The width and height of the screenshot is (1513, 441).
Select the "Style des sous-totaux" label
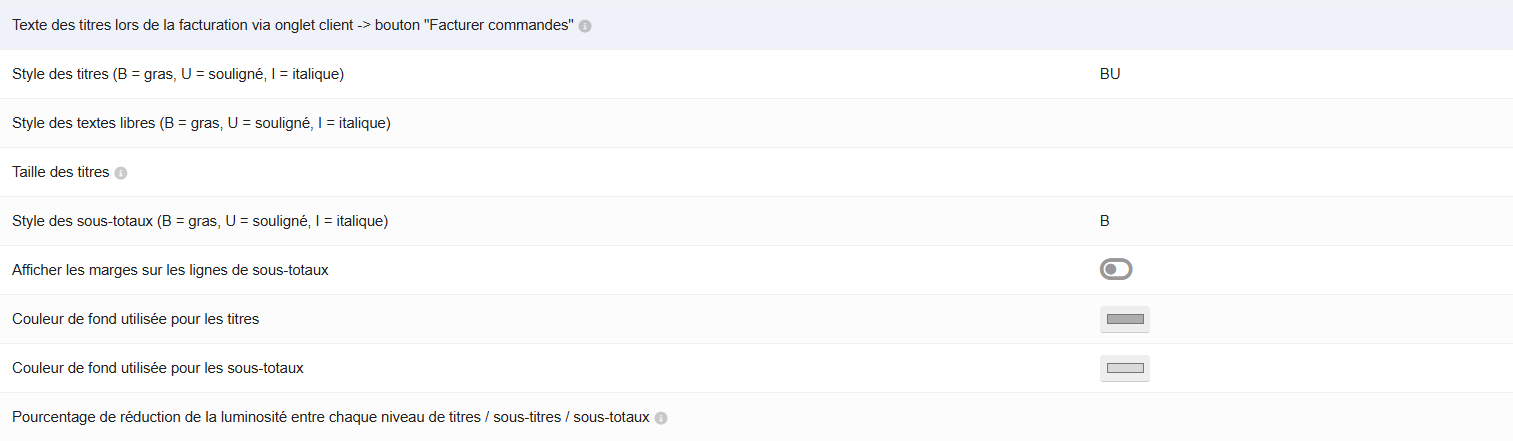(200, 221)
